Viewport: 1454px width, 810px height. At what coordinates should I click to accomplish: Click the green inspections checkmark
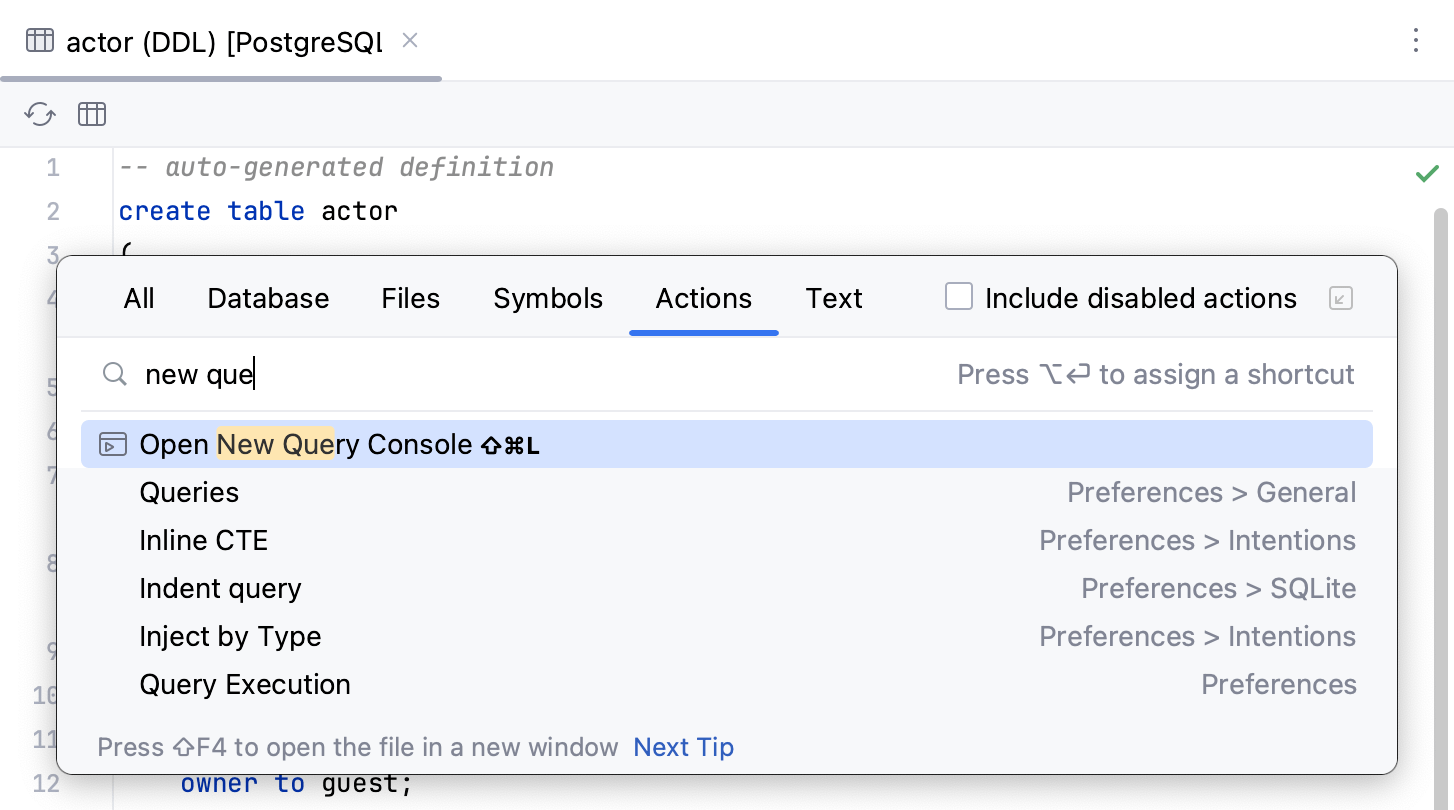[x=1428, y=173]
